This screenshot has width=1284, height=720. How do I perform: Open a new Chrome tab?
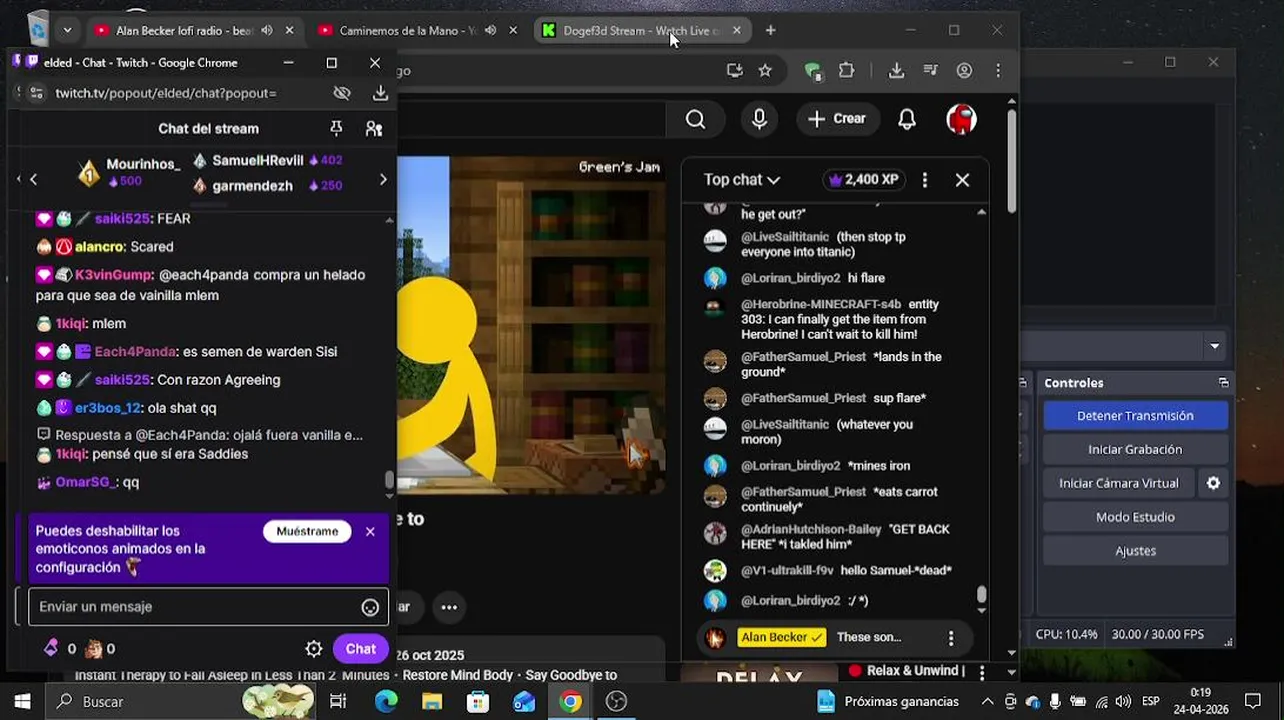point(770,31)
